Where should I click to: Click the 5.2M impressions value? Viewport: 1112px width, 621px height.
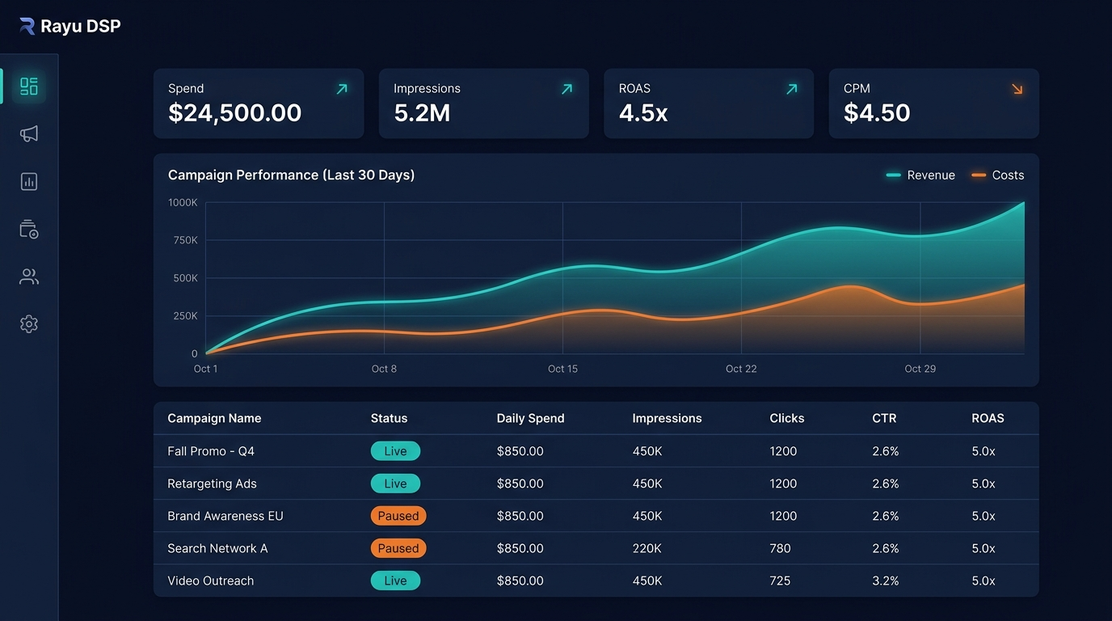tap(422, 113)
